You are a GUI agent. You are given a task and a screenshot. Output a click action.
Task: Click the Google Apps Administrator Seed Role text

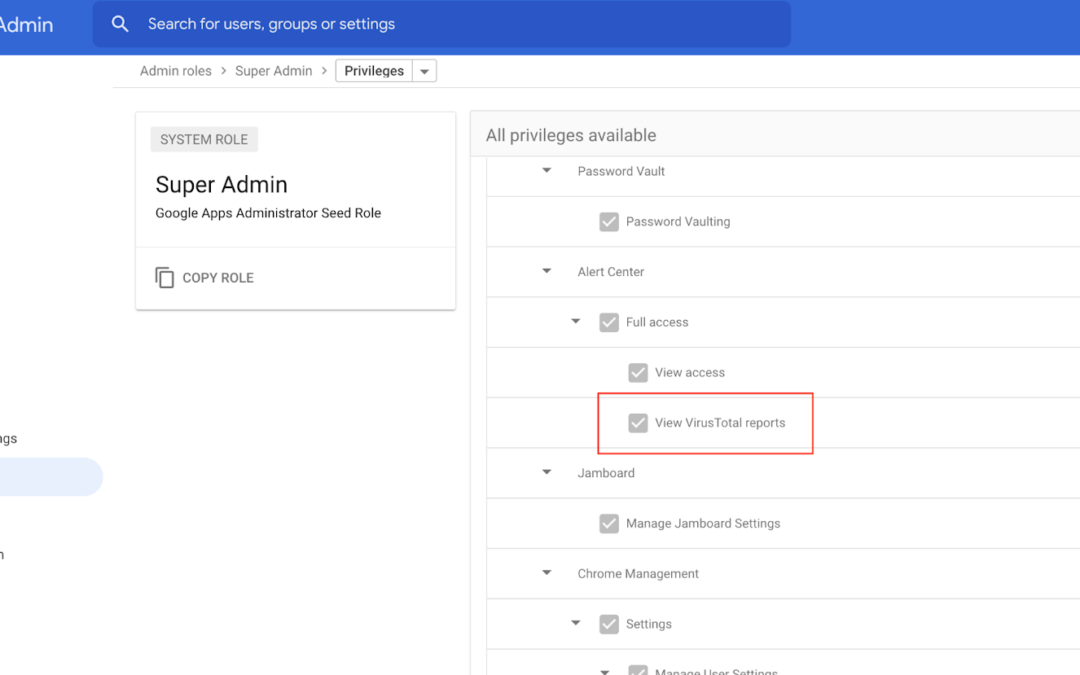tap(268, 213)
